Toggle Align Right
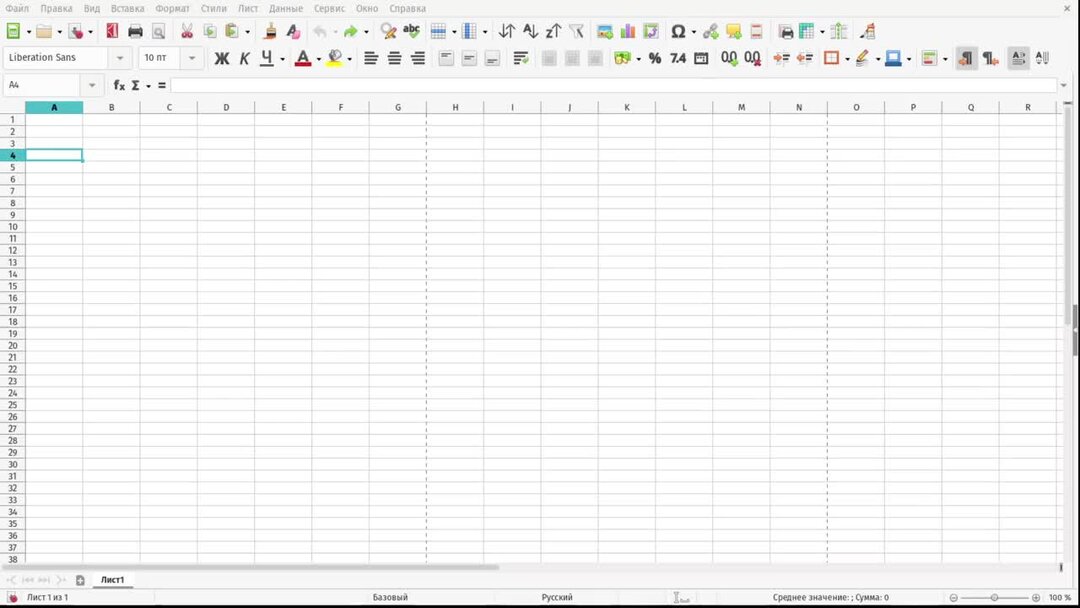Screen dimensions: 1080x608 417,59
